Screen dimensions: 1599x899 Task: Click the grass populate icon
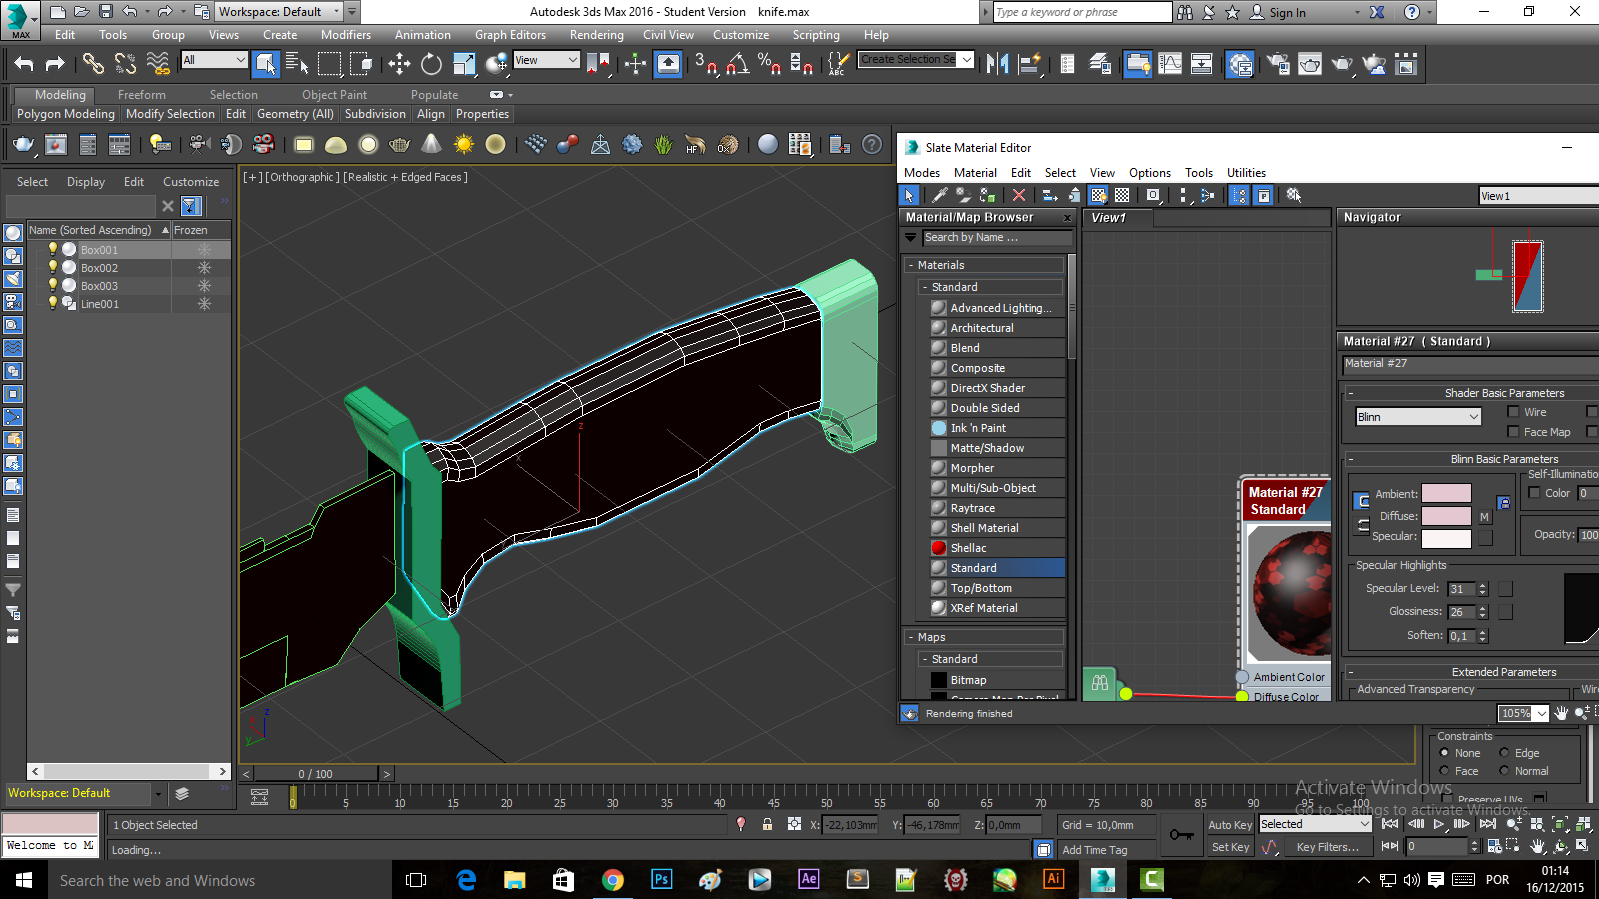tap(663, 145)
